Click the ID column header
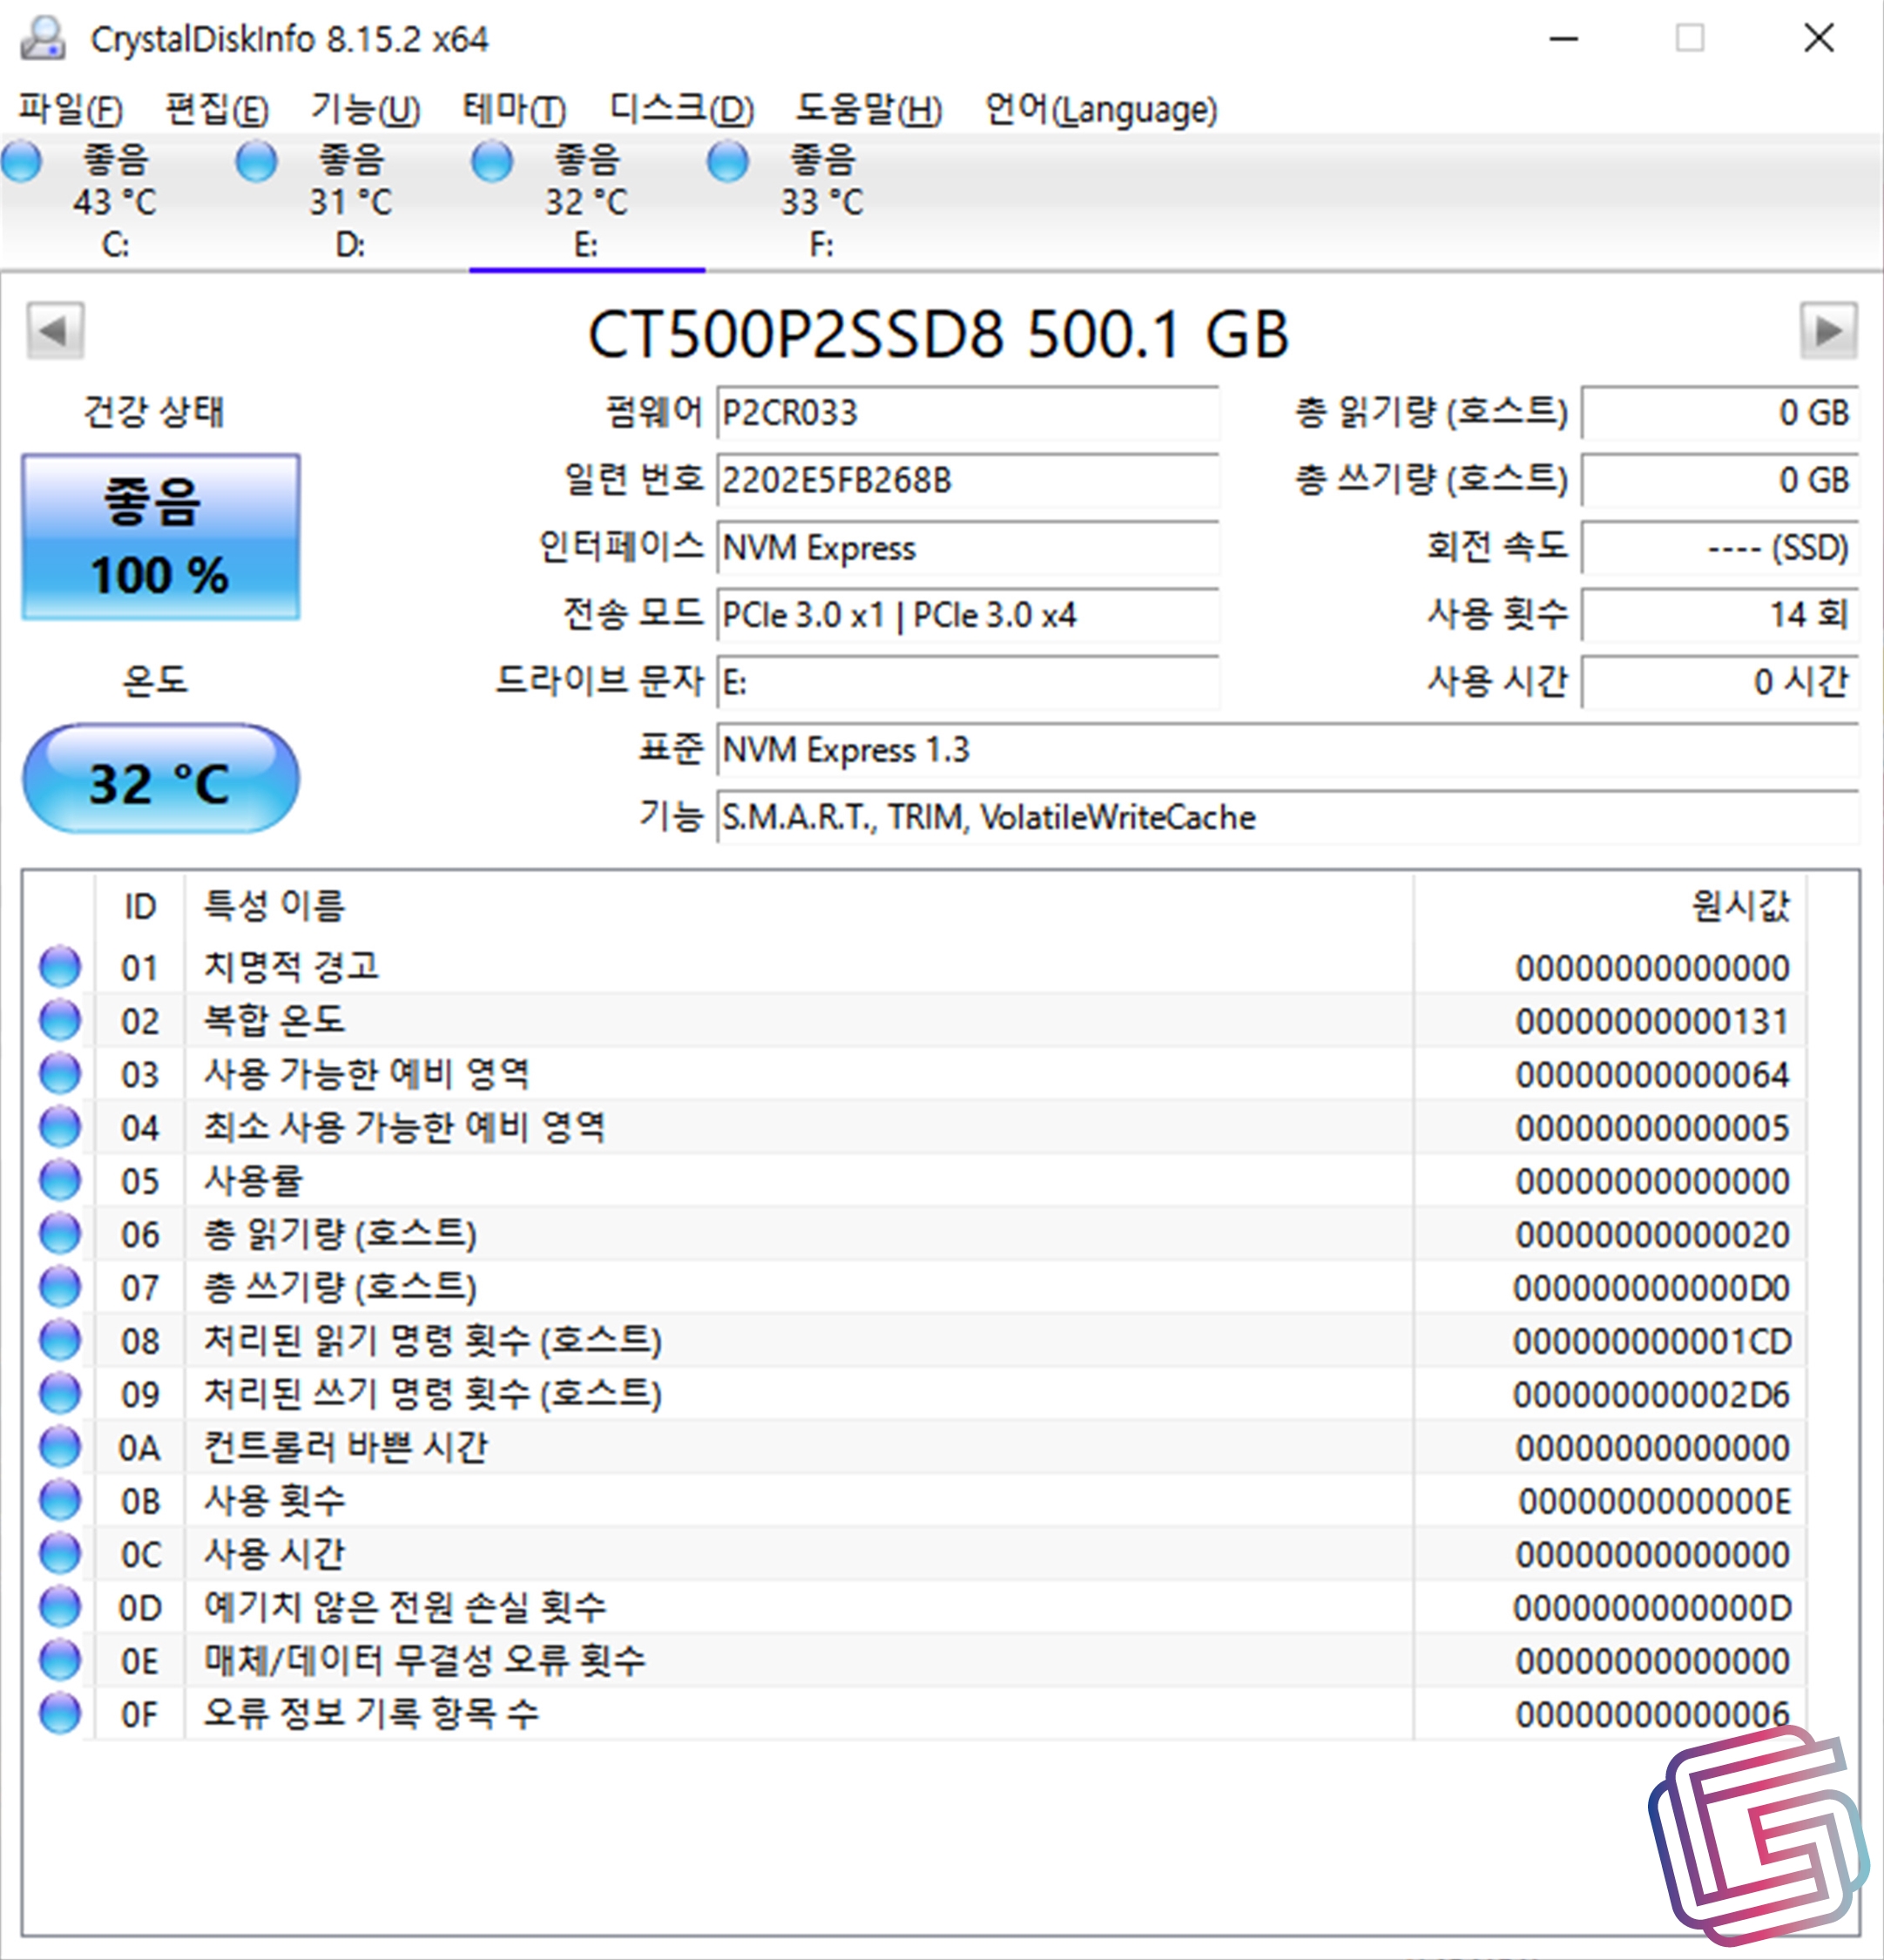1884x1960 pixels. [x=140, y=906]
